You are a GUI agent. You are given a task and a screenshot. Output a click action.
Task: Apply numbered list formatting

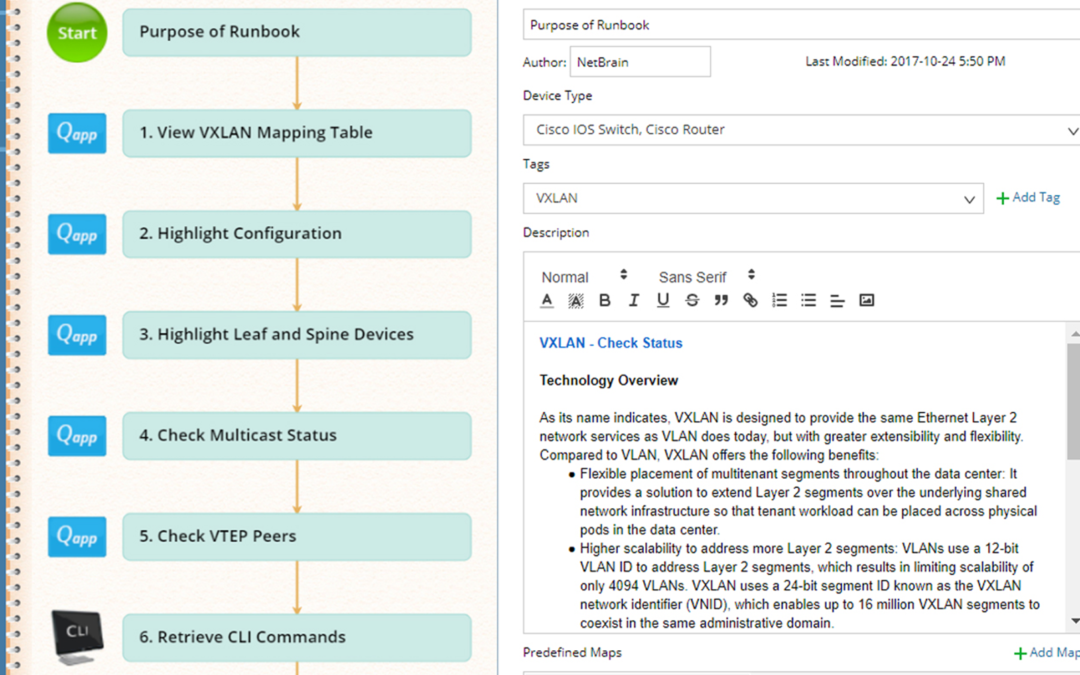coord(780,300)
